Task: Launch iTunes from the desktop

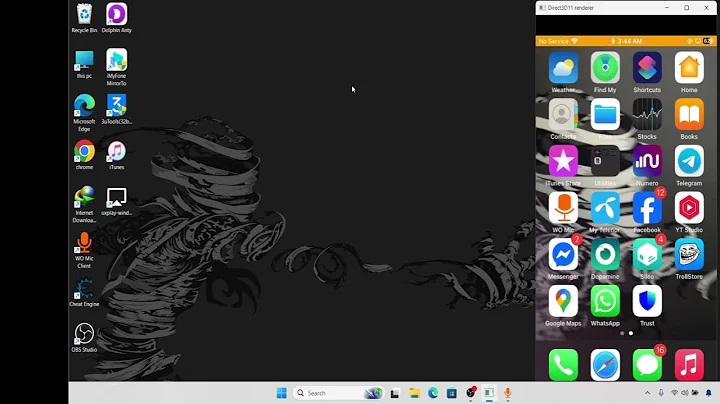Action: click(117, 155)
